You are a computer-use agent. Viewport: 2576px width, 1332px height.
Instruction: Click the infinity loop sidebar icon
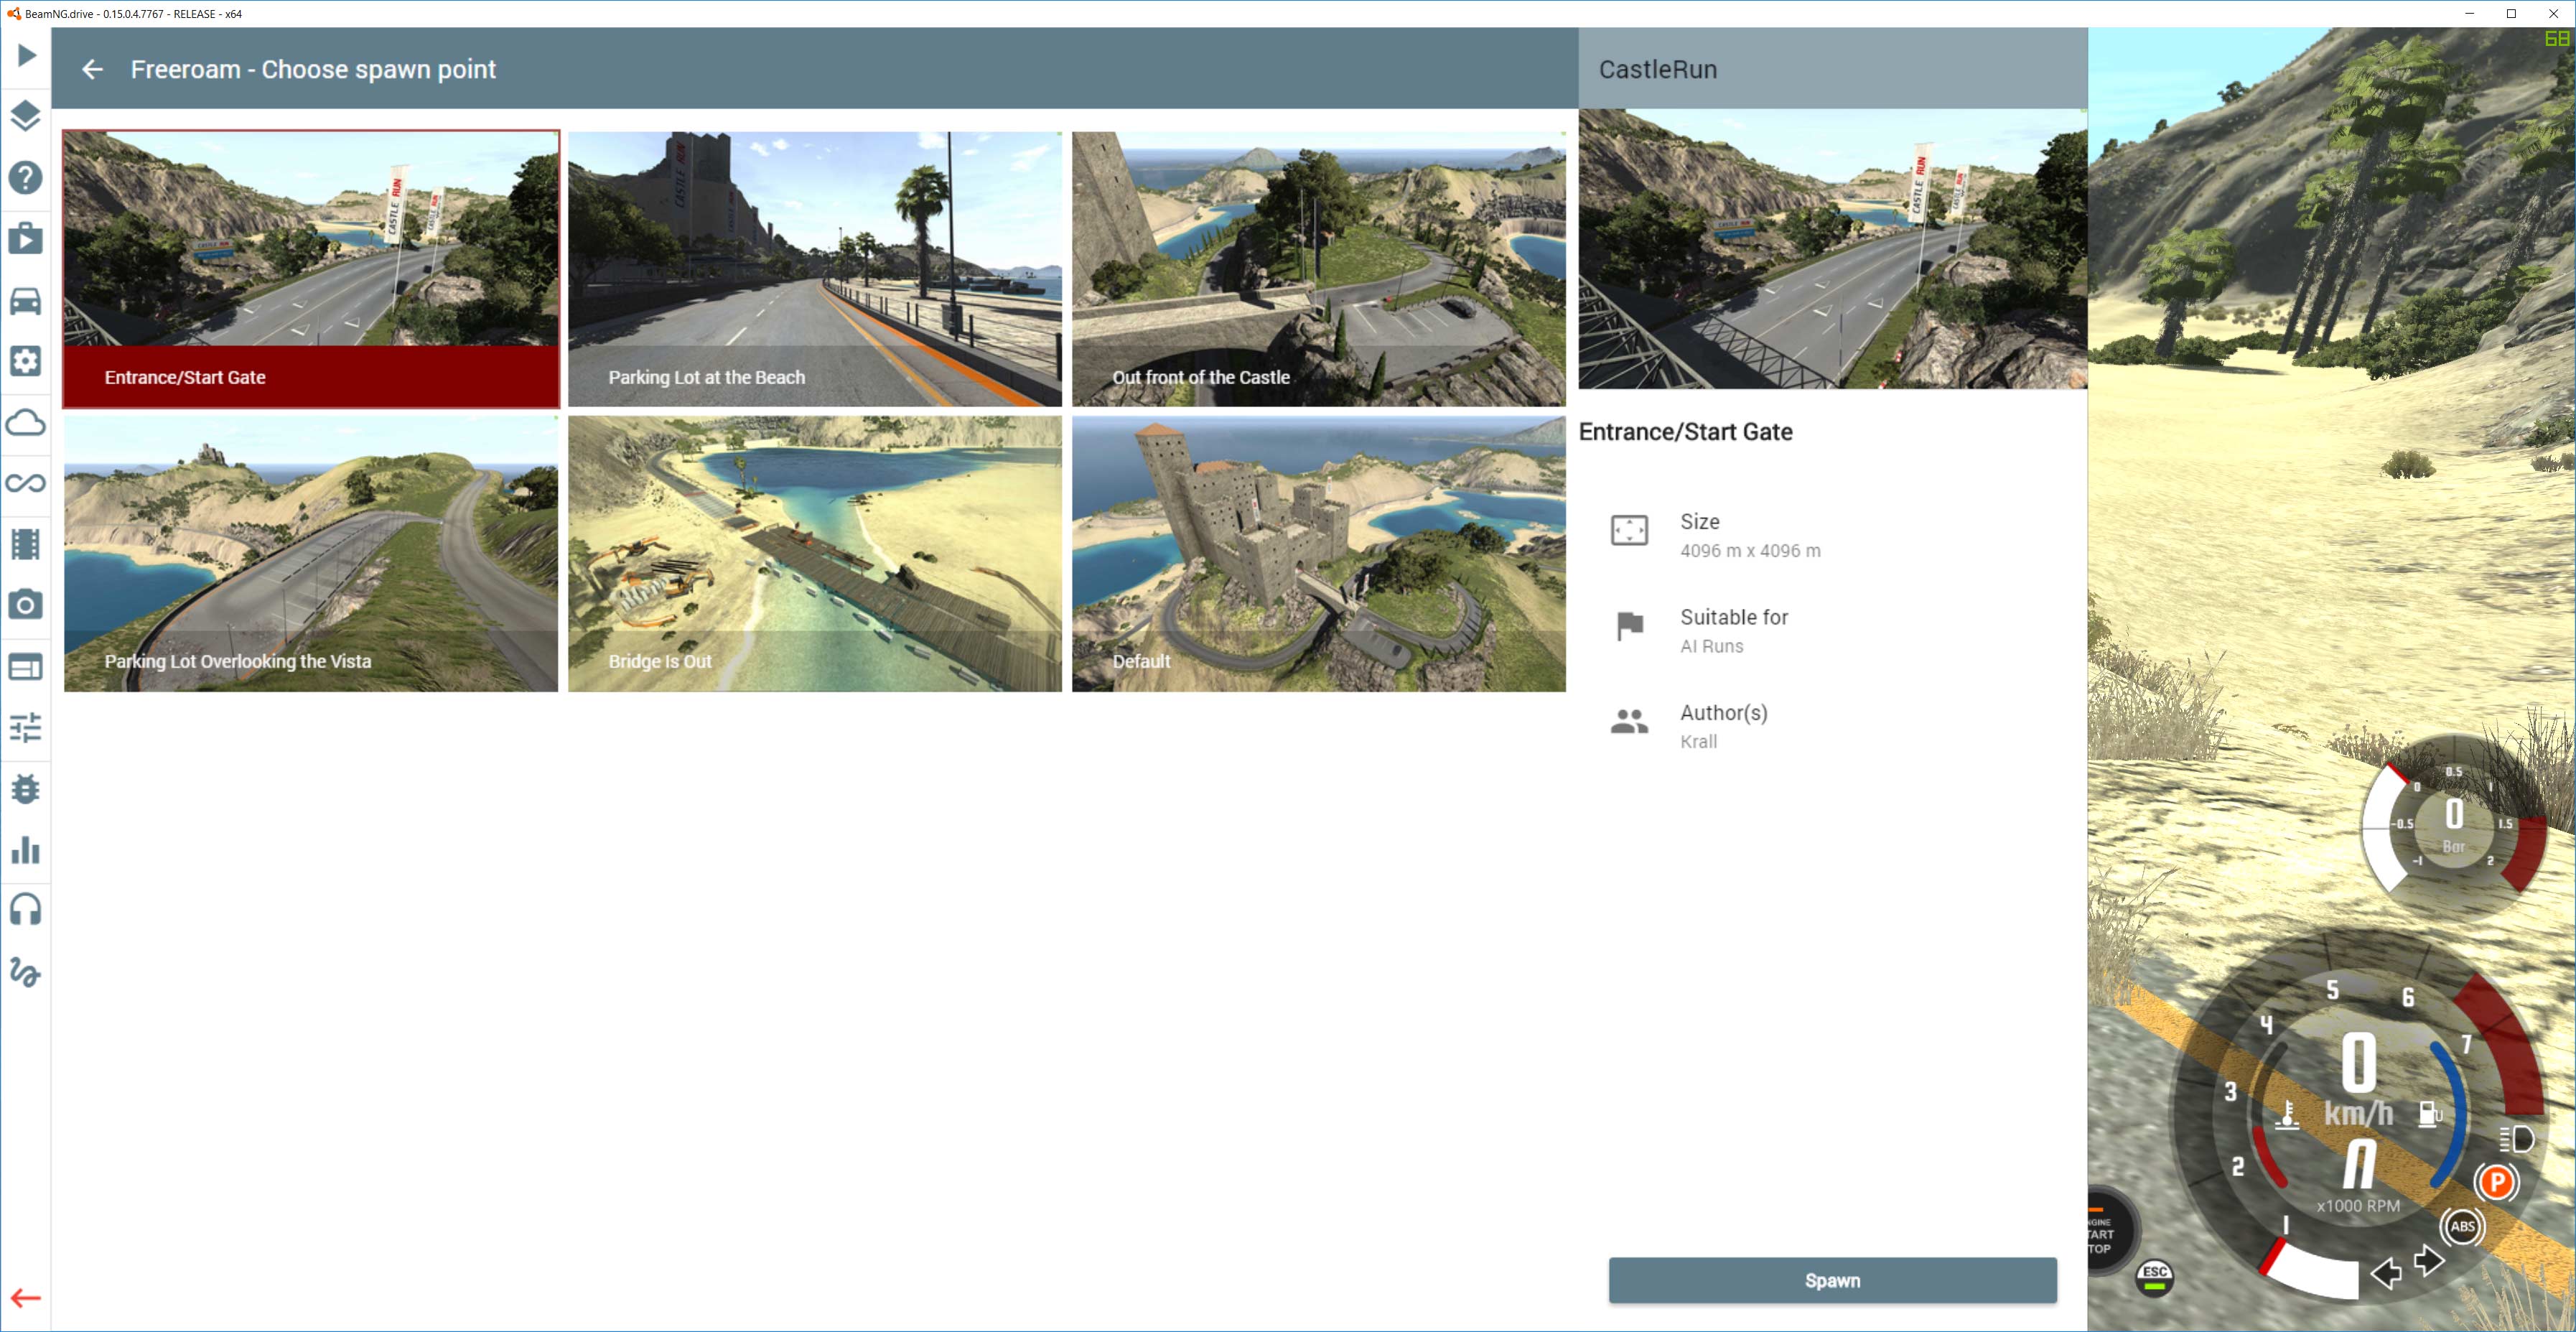26,483
